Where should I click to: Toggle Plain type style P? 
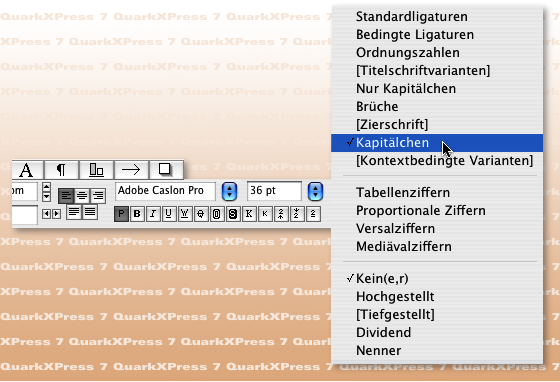click(x=121, y=214)
